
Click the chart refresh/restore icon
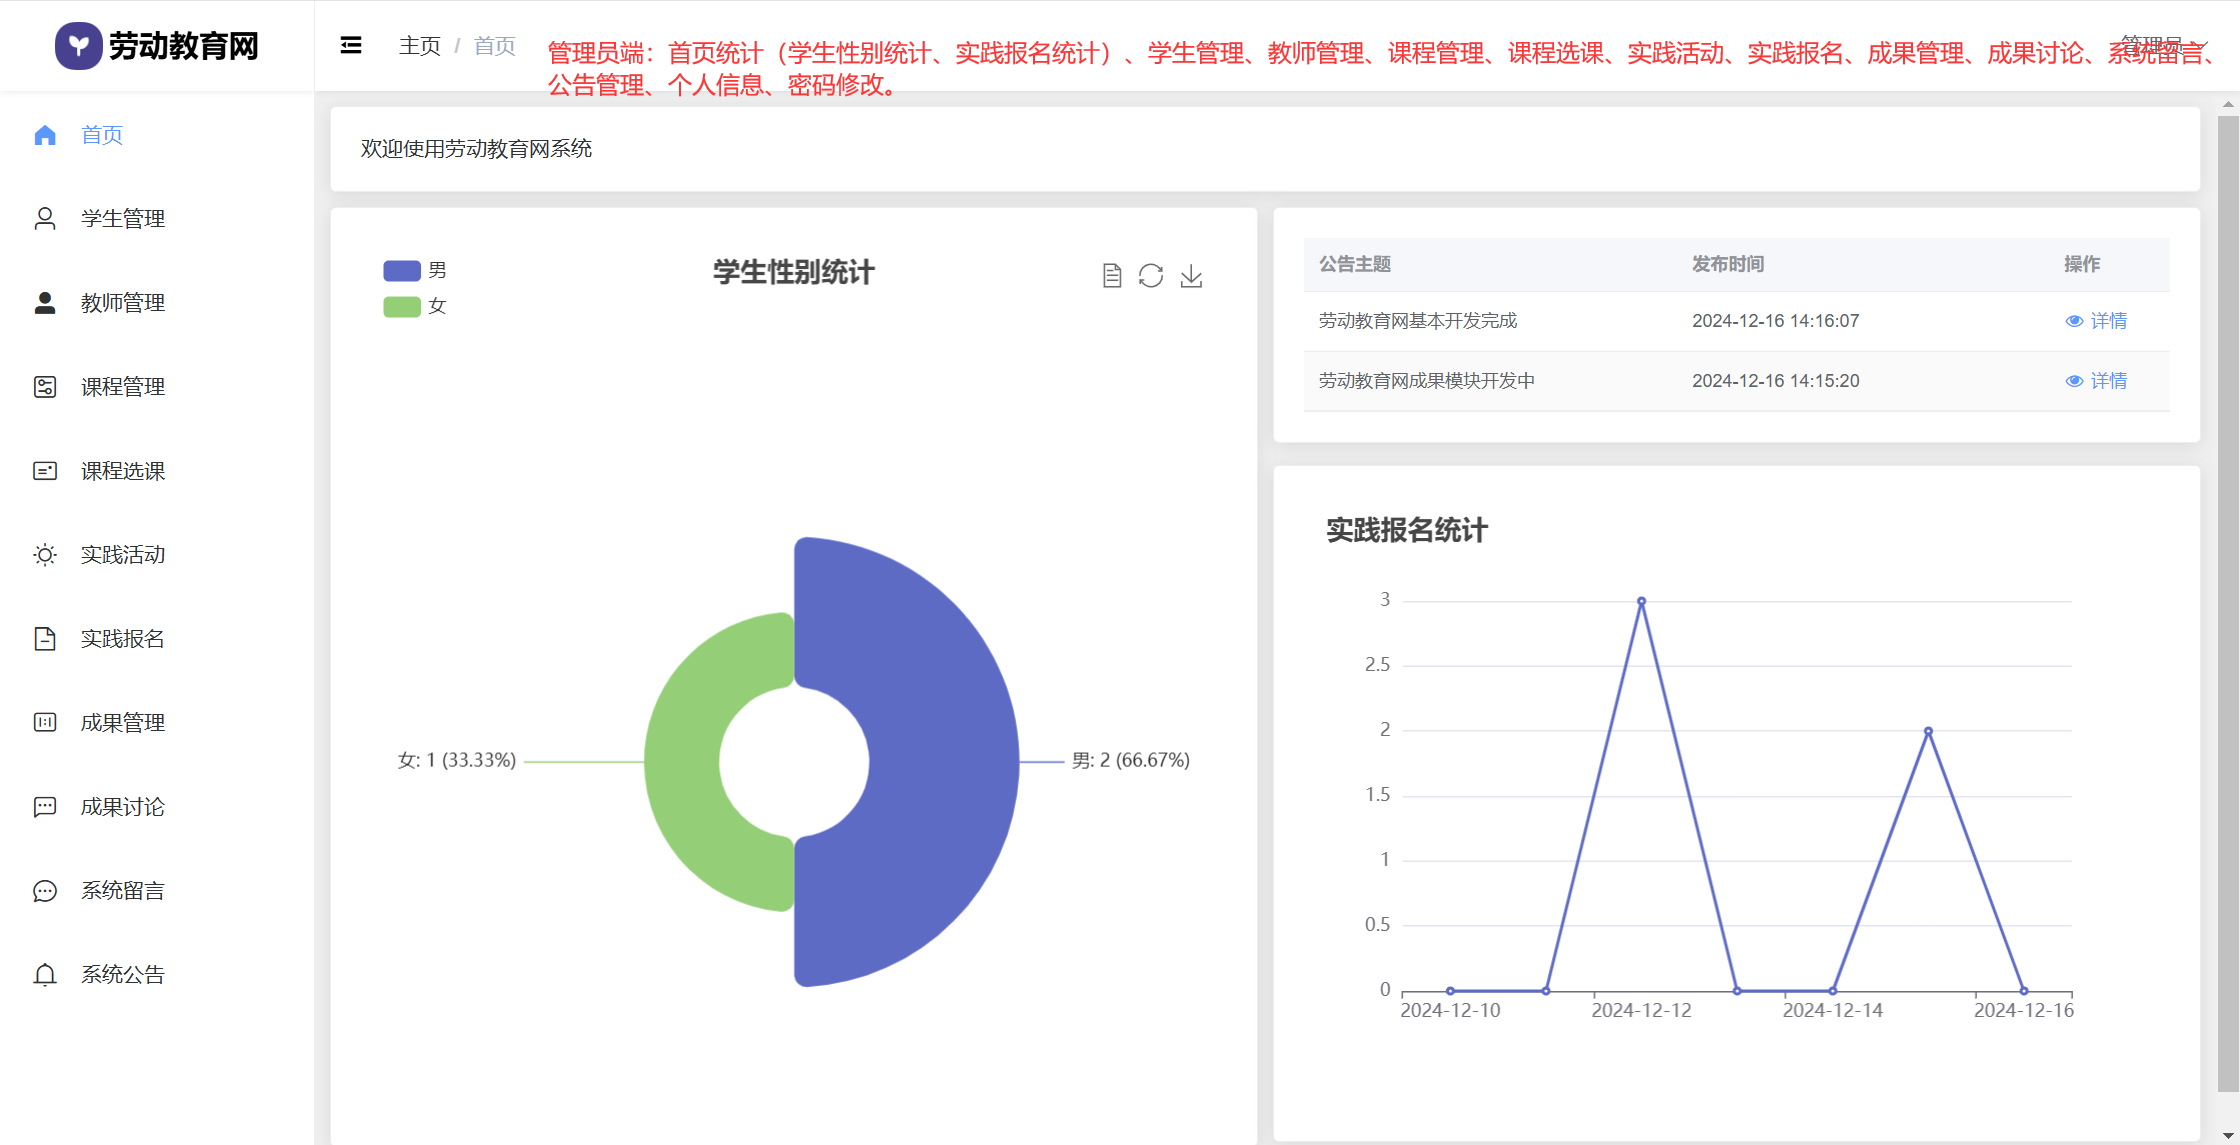1151,276
